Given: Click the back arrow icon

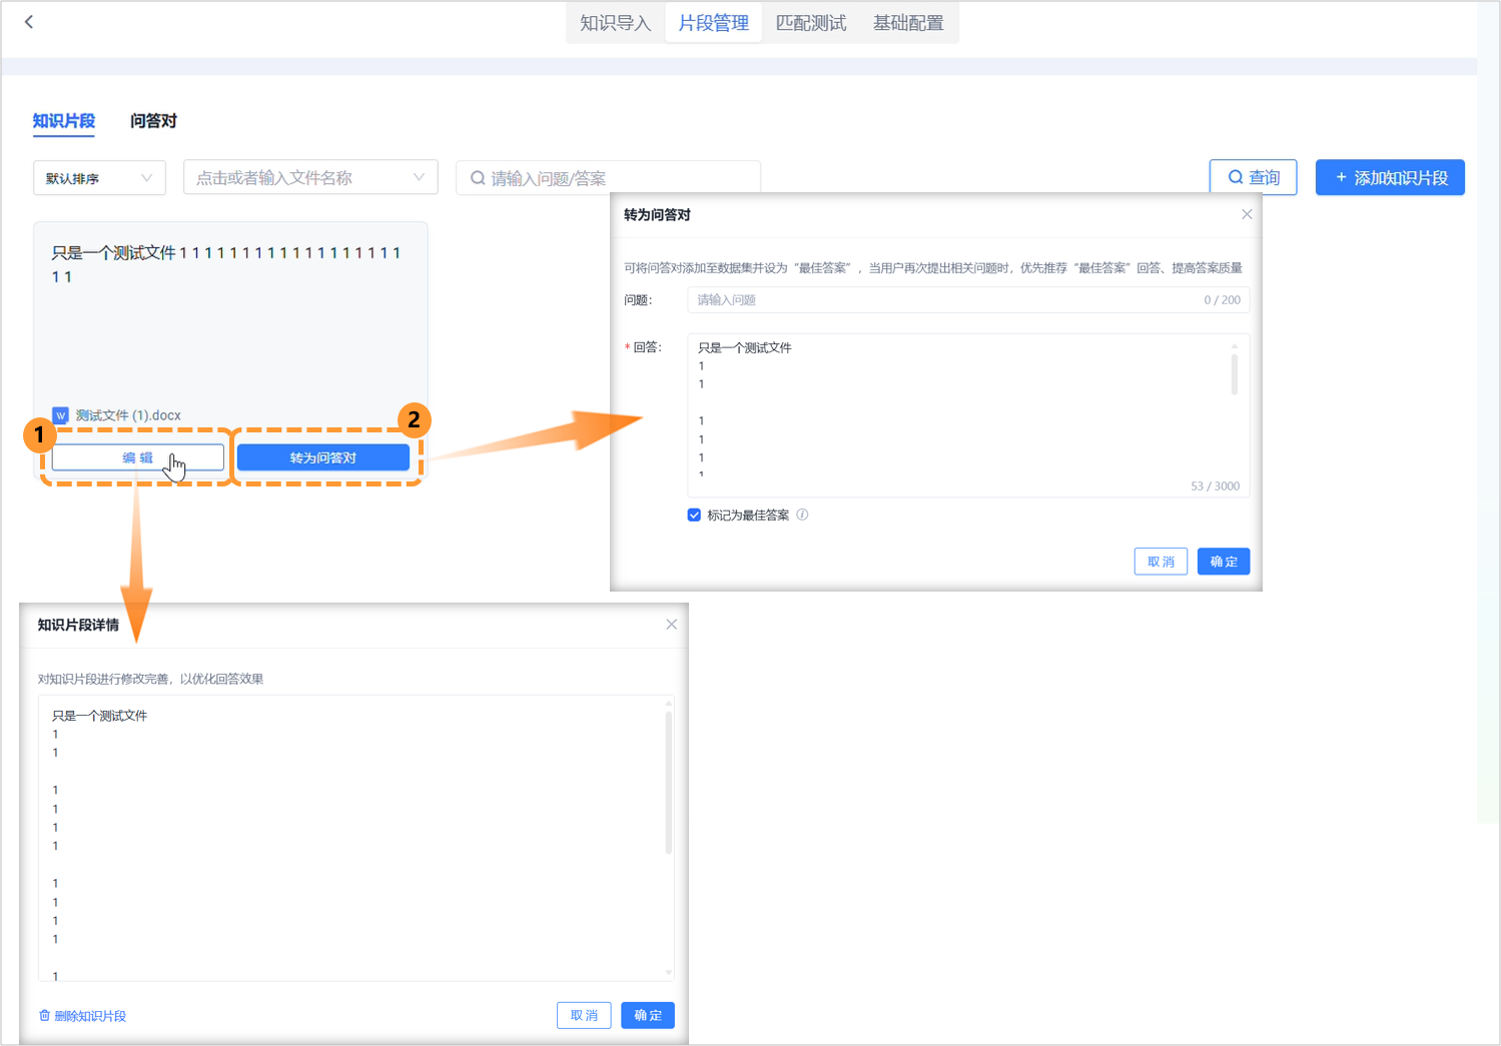Looking at the screenshot, I should pos(29,22).
